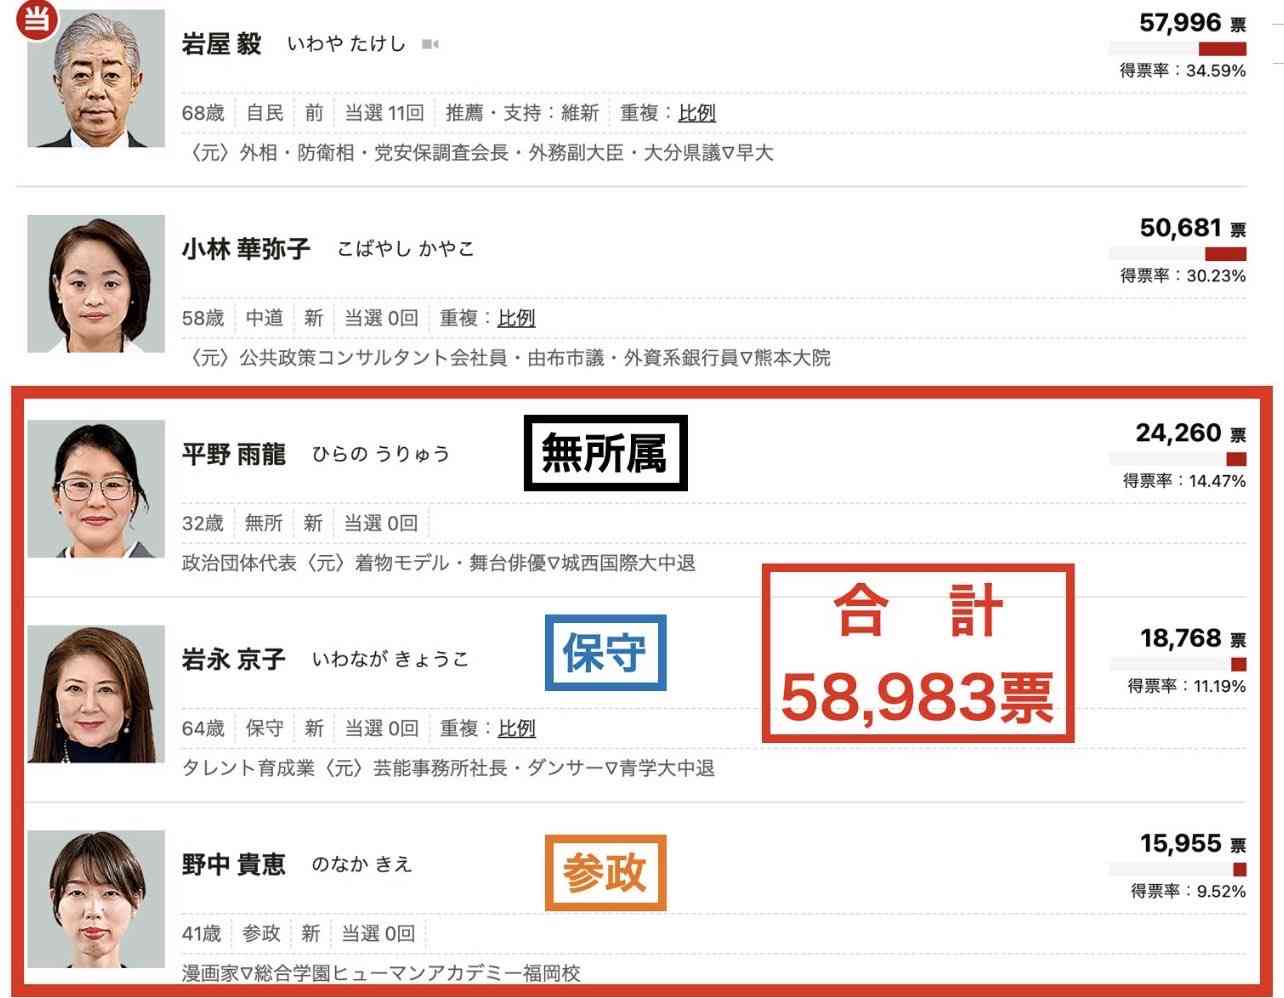Click the 24,260 vote share bar
This screenshot has height=998, width=1284.
(x=1177, y=459)
